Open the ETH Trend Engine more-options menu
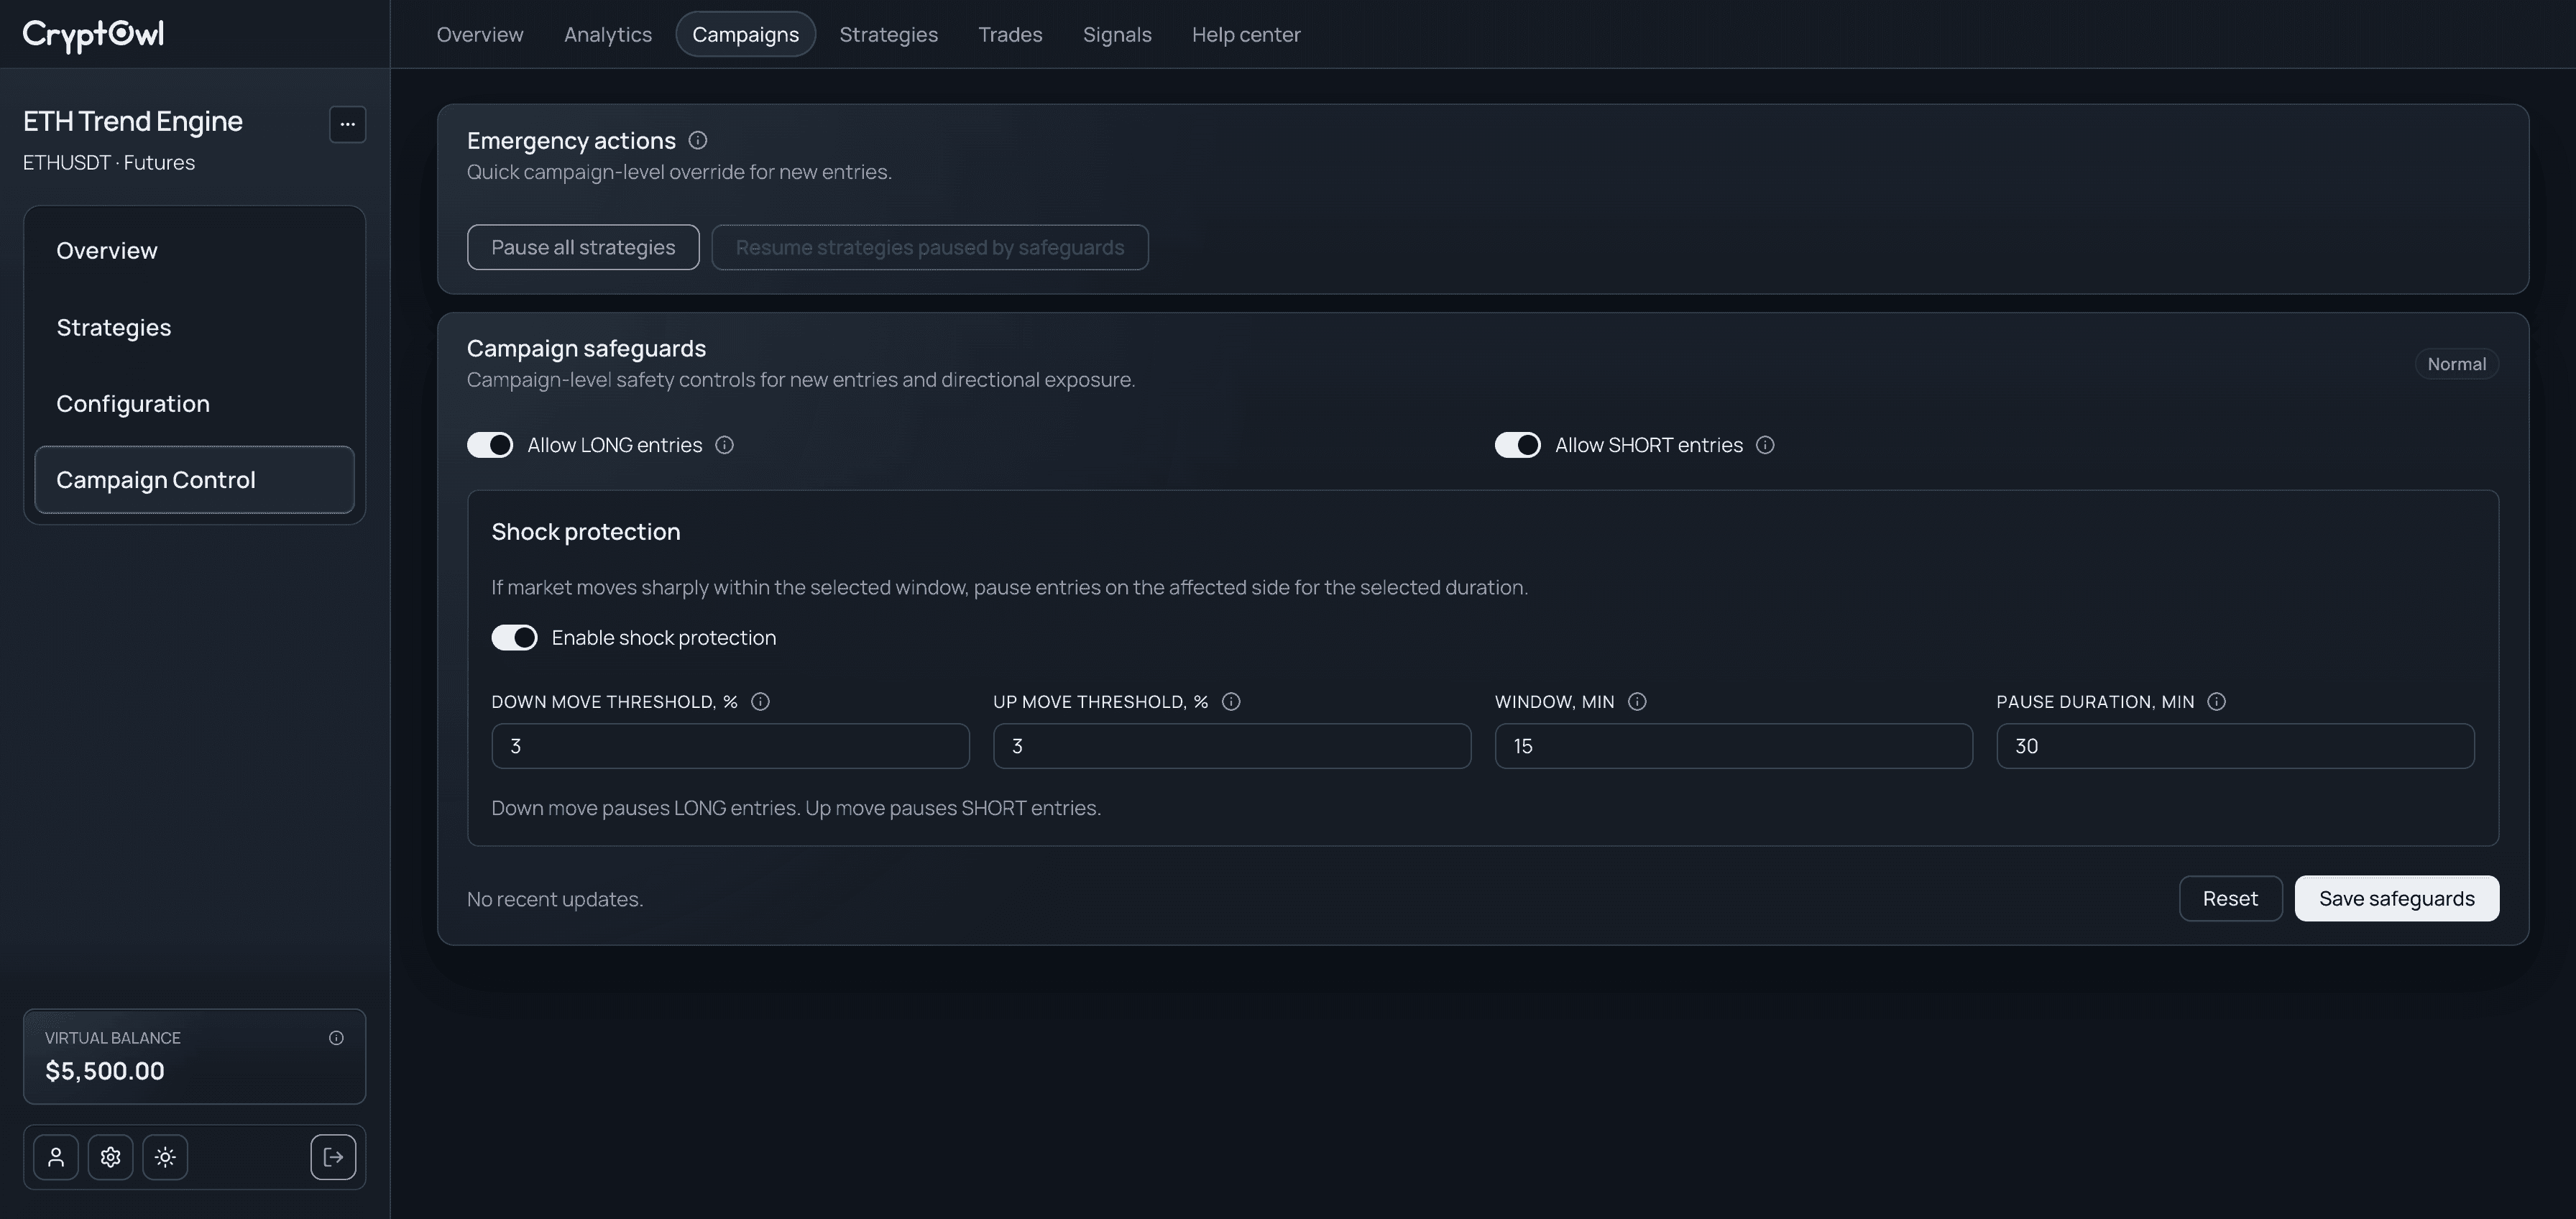Image resolution: width=2576 pixels, height=1219 pixels. tap(347, 124)
